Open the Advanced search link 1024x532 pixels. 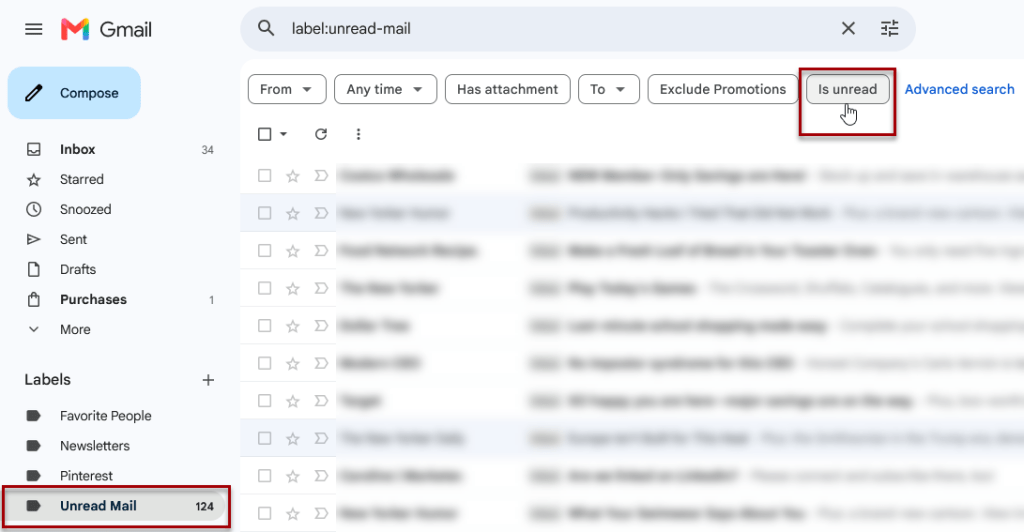[959, 89]
